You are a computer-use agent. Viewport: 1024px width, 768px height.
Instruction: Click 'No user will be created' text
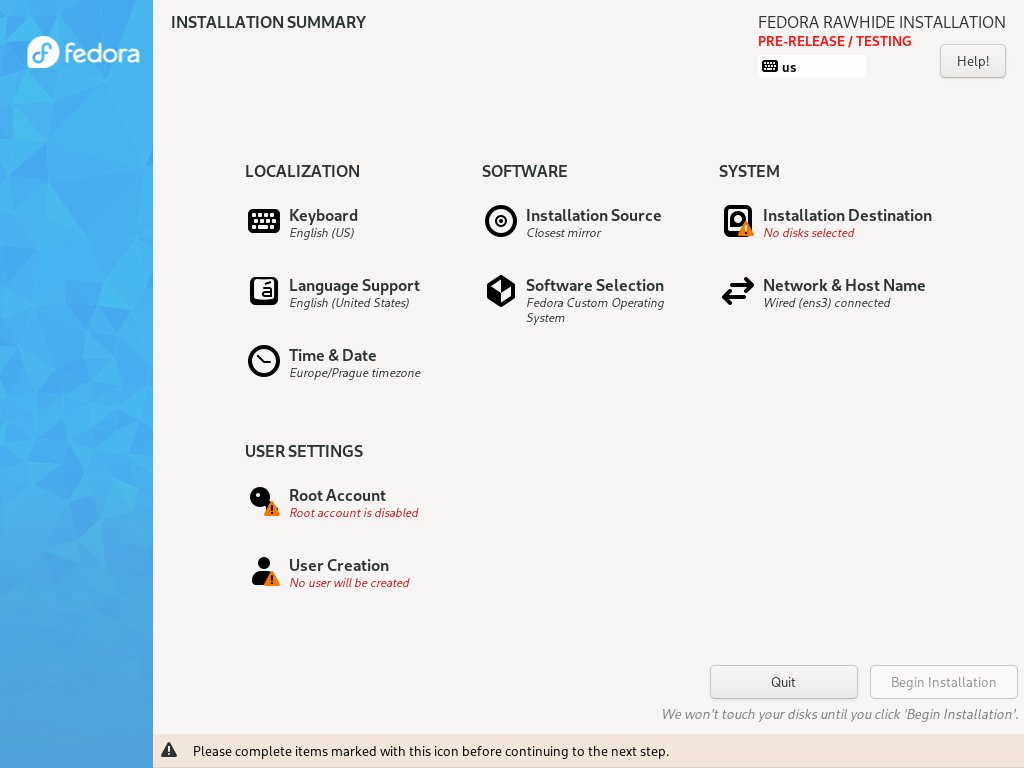[349, 583]
